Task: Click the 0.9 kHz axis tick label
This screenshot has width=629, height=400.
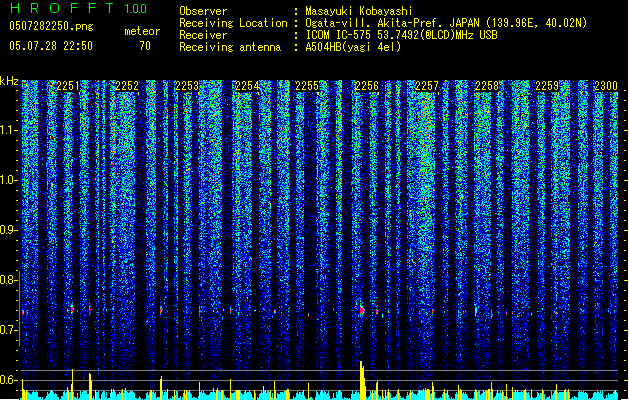Action: pos(8,230)
